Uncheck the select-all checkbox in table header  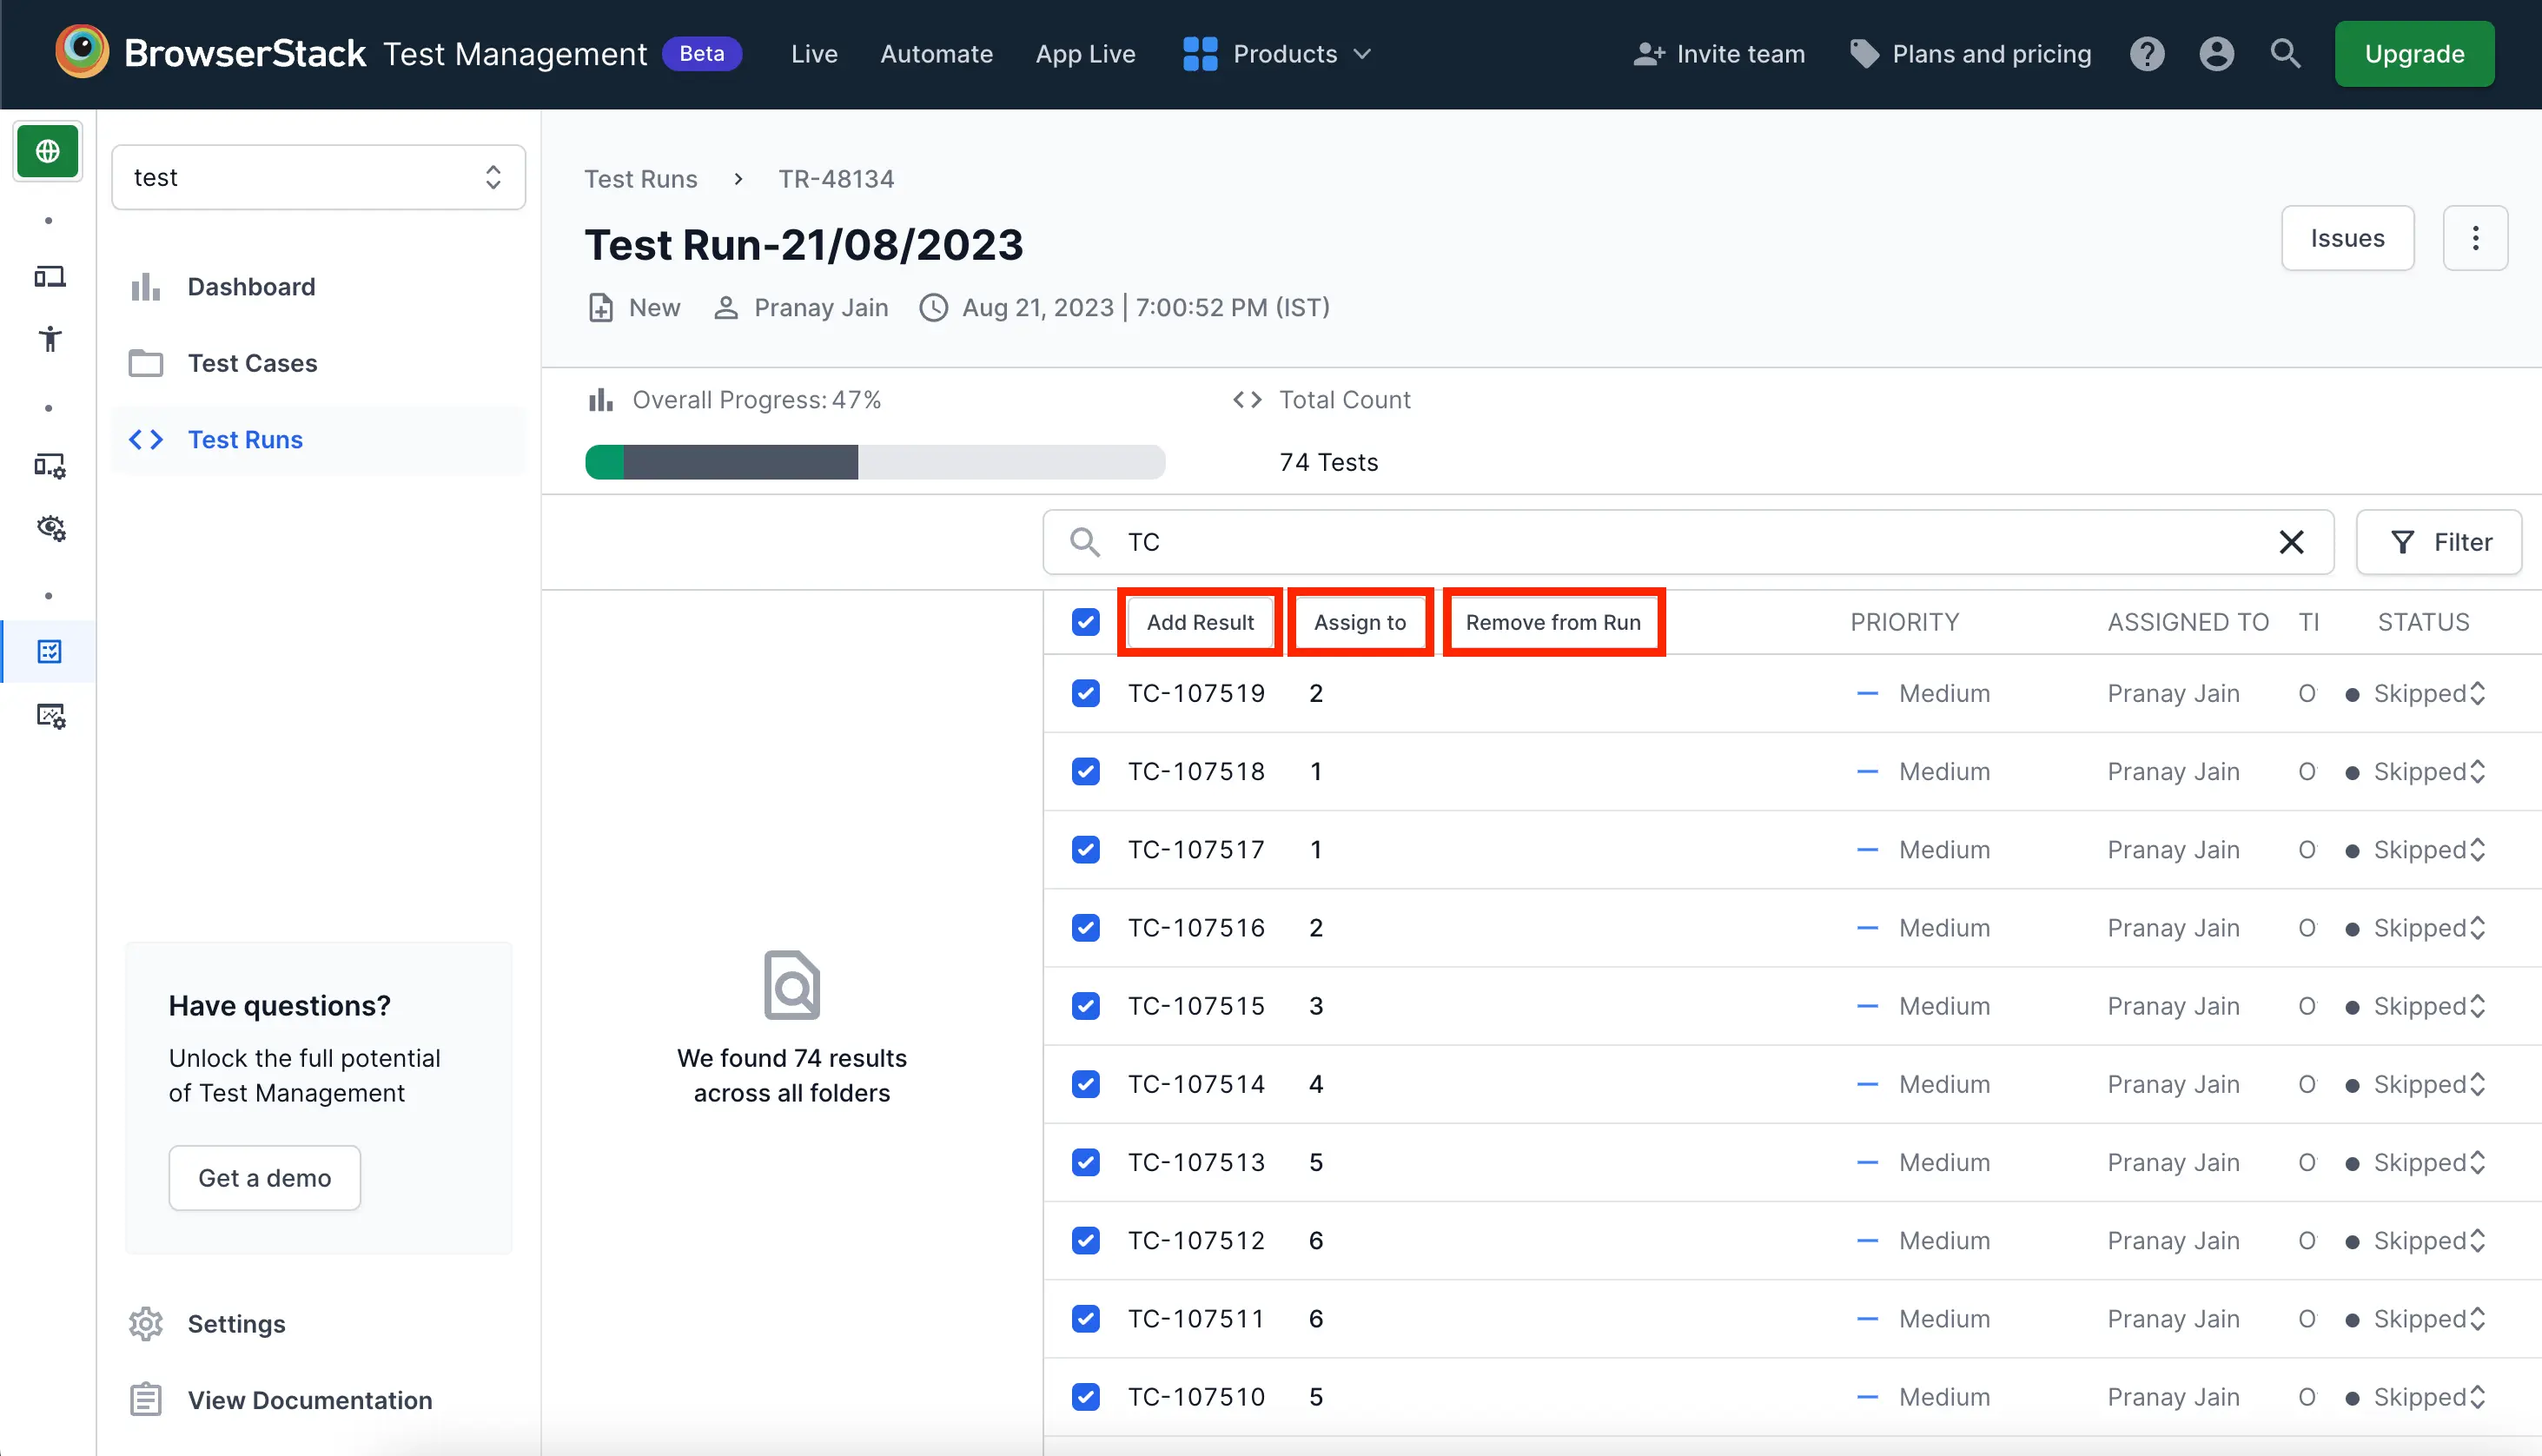pos(1085,622)
